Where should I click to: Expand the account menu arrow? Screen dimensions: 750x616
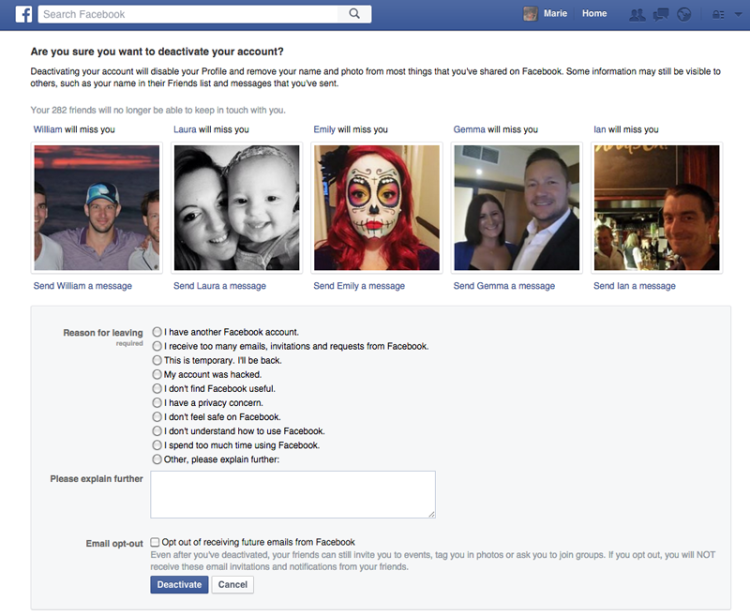pos(738,14)
